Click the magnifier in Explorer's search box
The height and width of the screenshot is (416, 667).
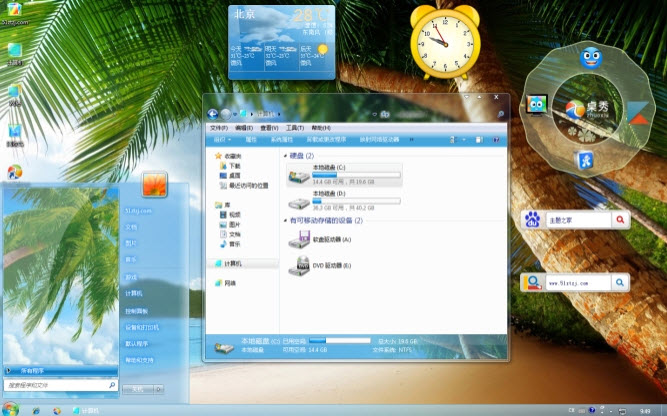point(501,114)
